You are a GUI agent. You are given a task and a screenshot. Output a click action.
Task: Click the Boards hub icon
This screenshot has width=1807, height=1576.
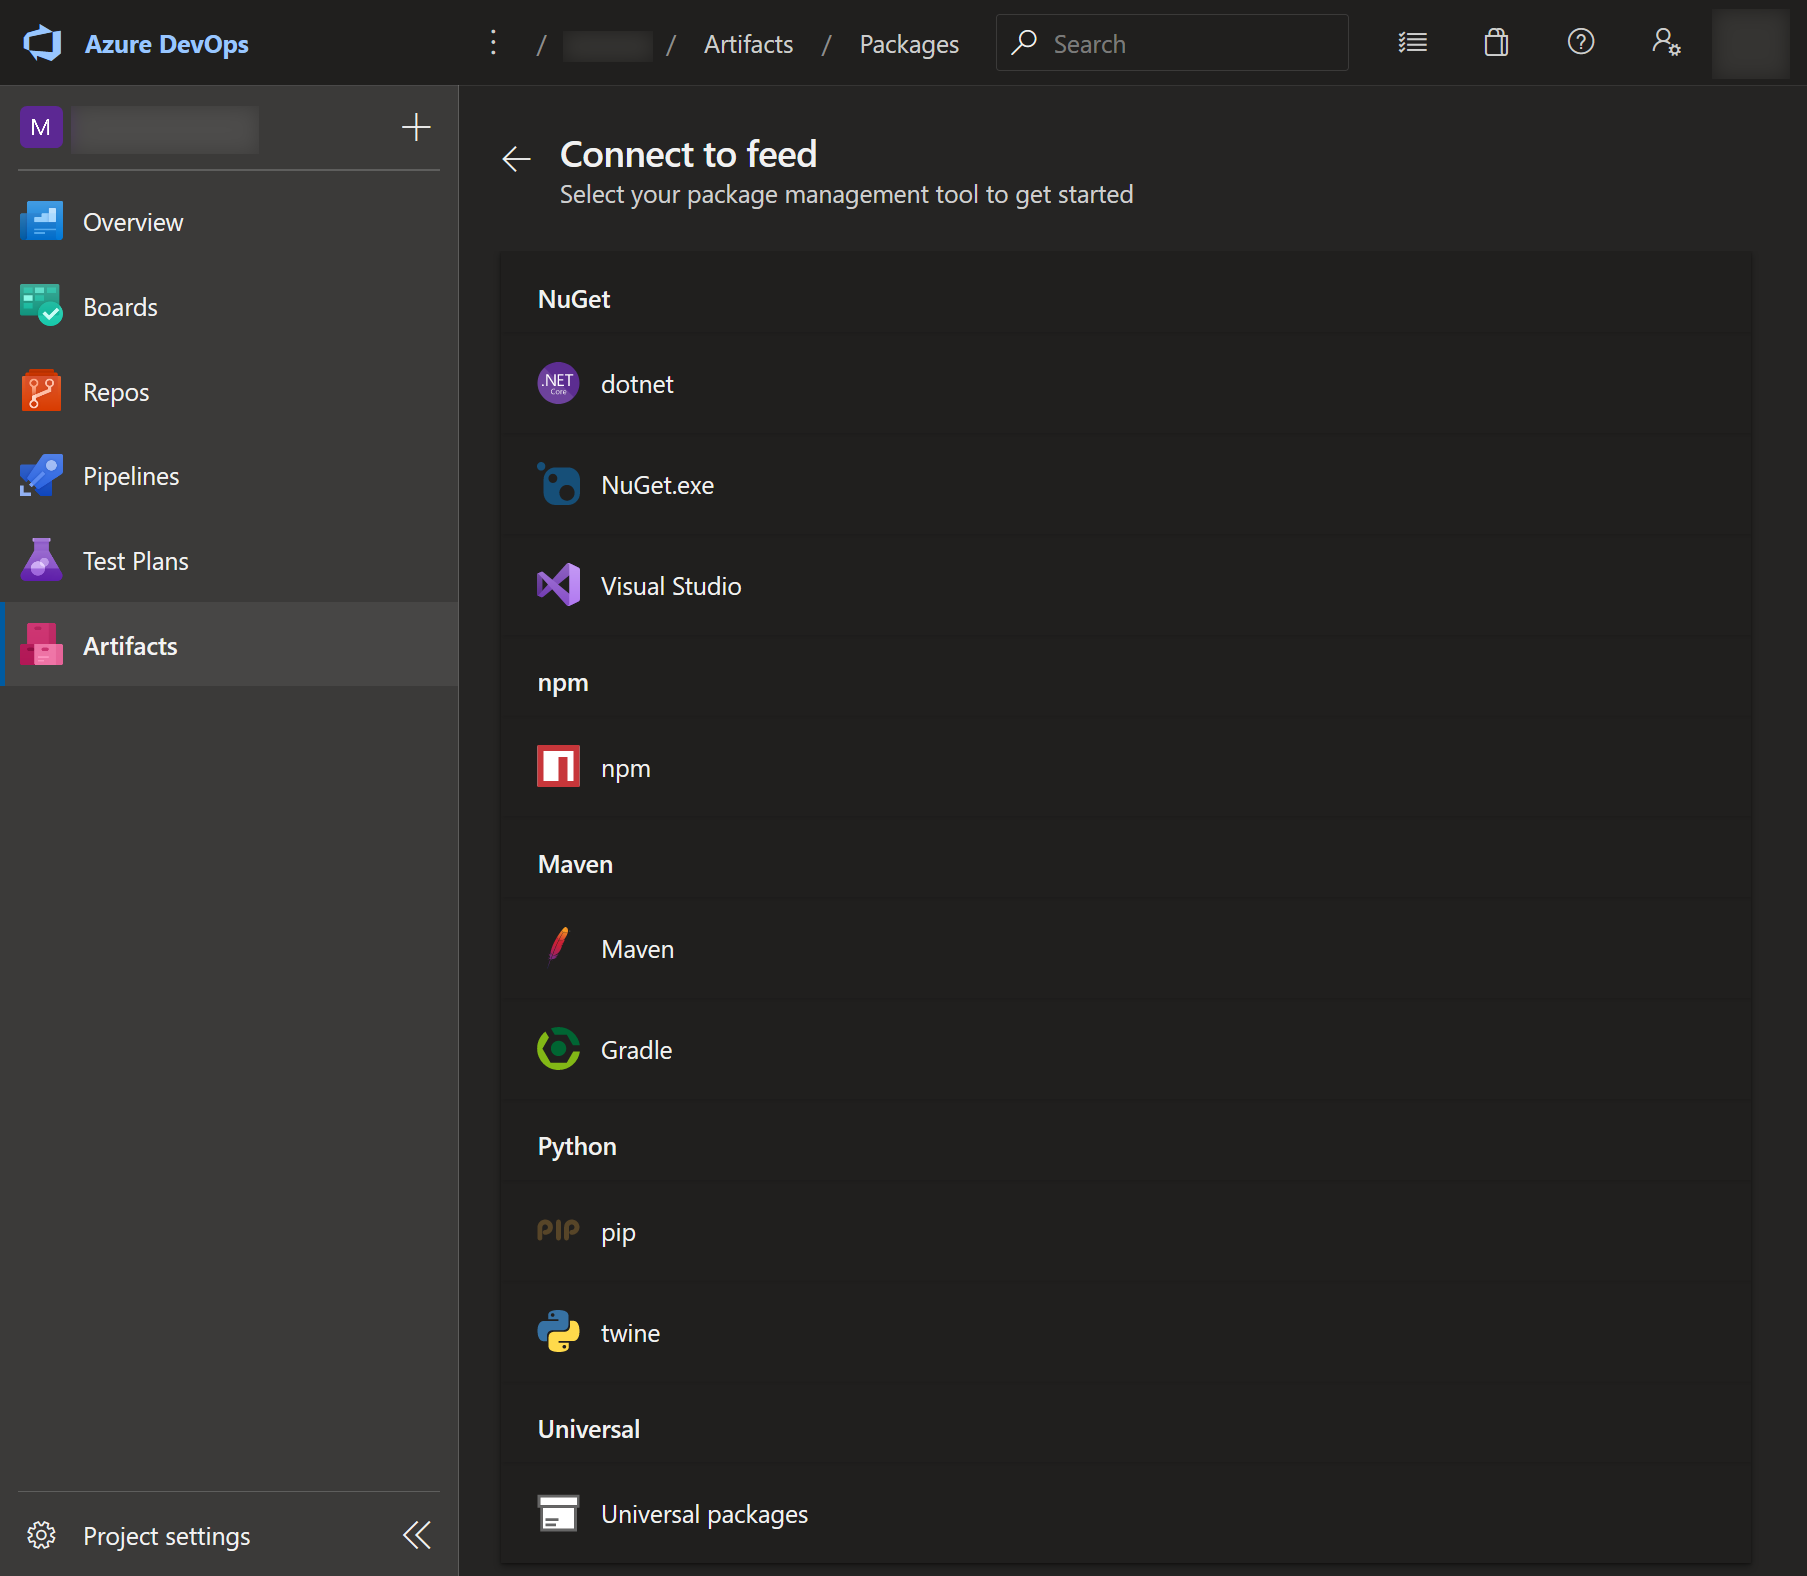[x=41, y=306]
